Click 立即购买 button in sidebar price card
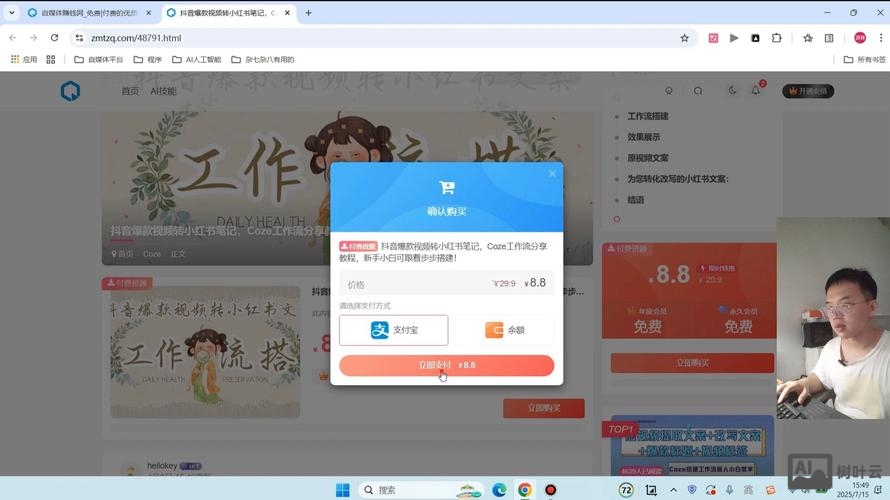Screen dimensions: 890x500 692,363
